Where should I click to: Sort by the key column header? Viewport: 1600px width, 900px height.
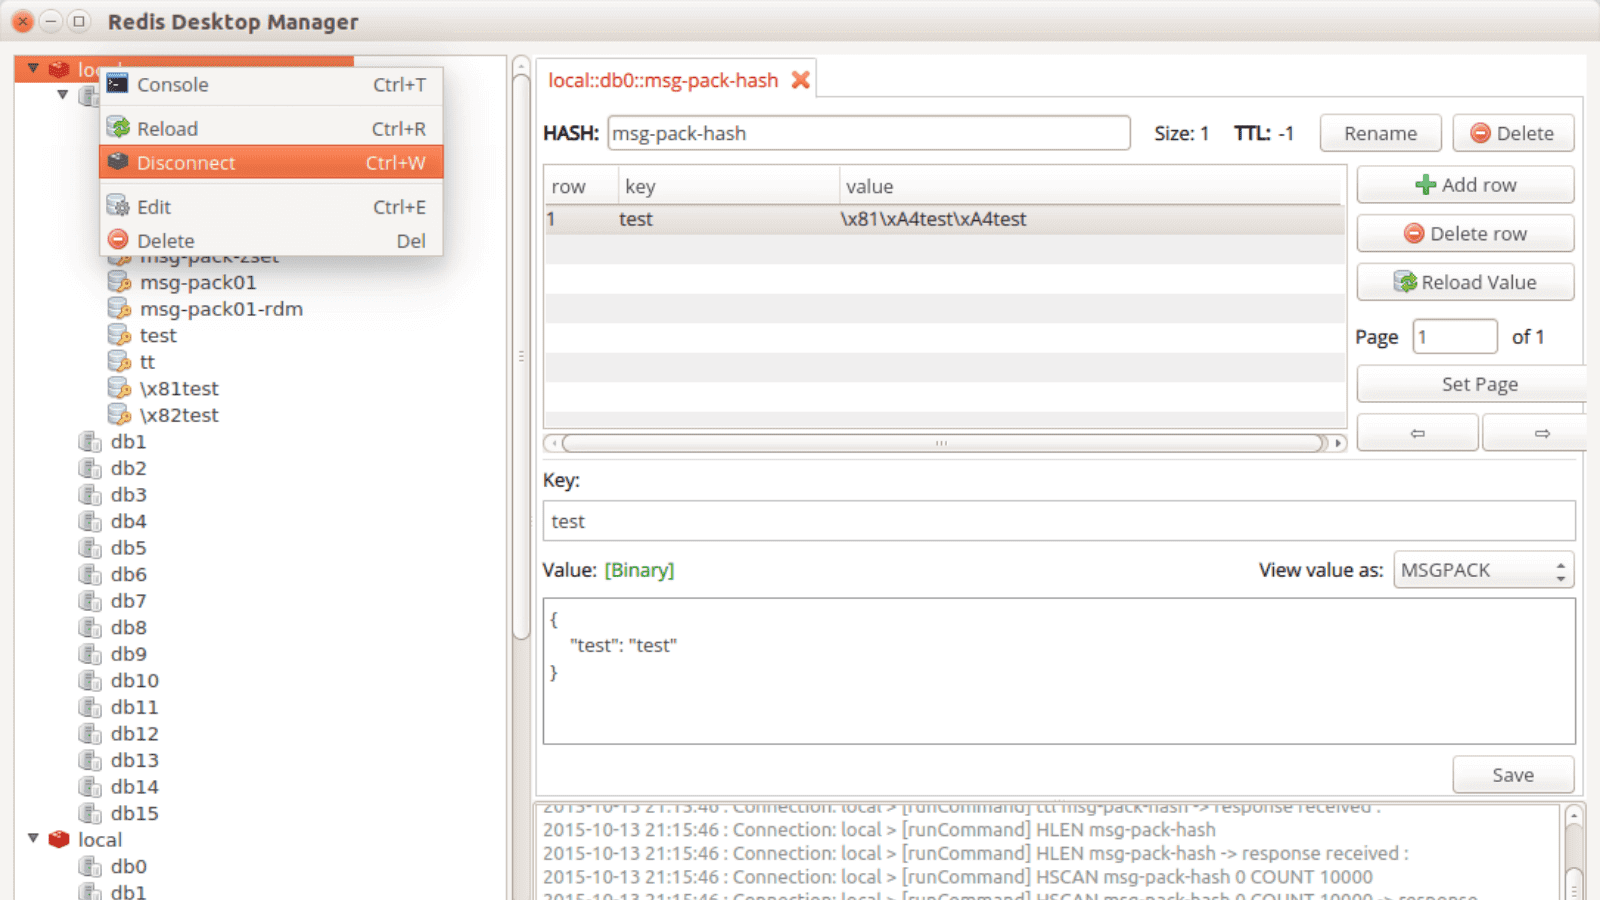pos(728,186)
